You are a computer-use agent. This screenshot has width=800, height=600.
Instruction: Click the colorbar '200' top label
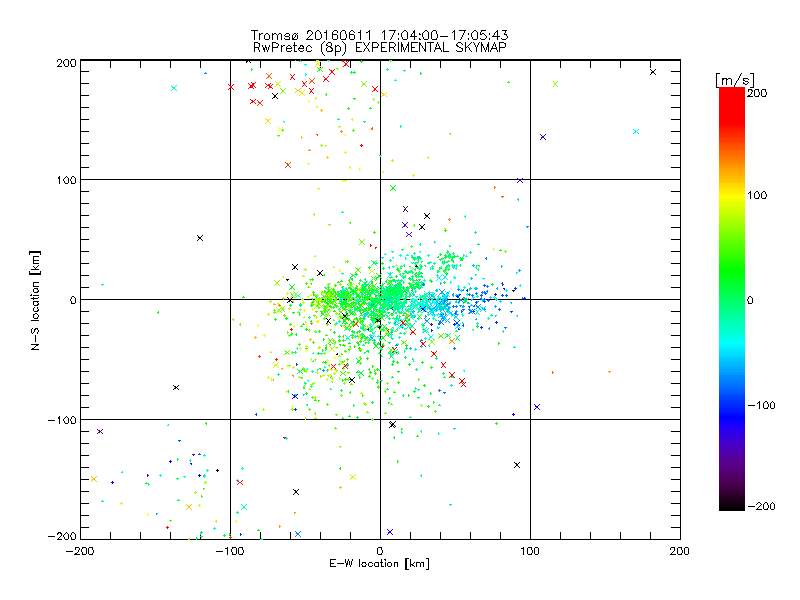757,93
